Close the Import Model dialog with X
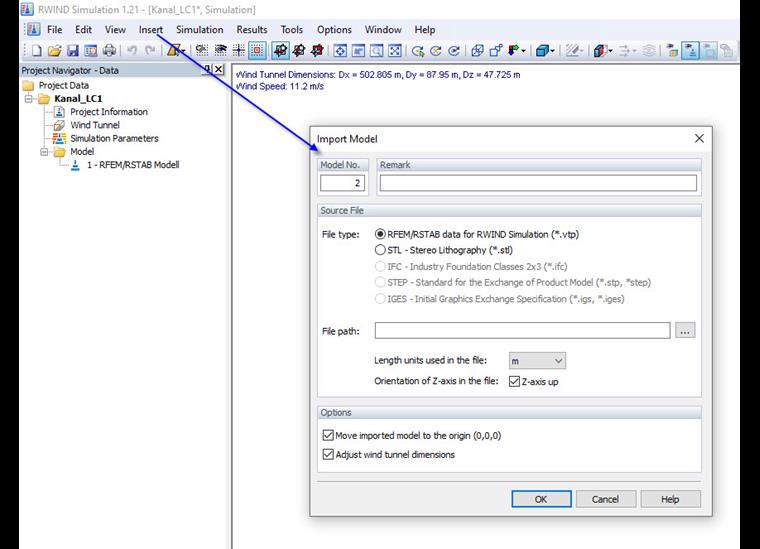Screen dimensions: 760x549 point(699,139)
